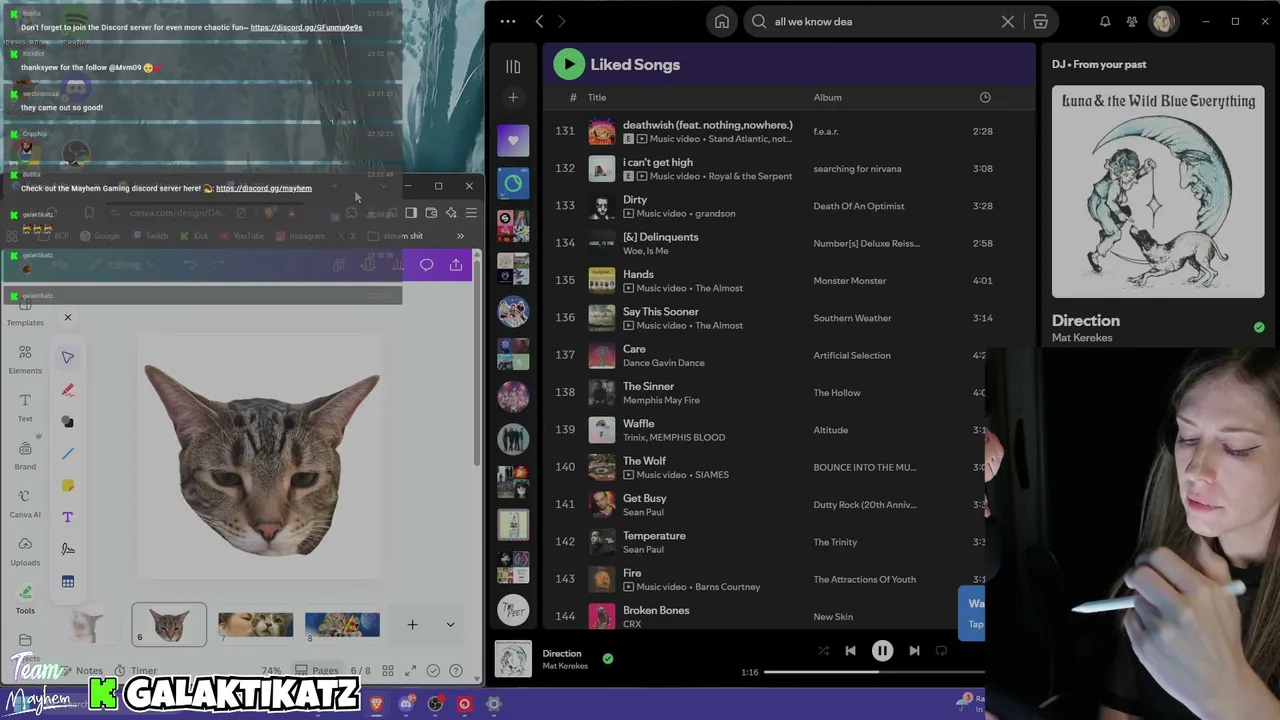Choose the signature tool in Canva's tool strip
The image size is (1280, 720).
[x=68, y=549]
